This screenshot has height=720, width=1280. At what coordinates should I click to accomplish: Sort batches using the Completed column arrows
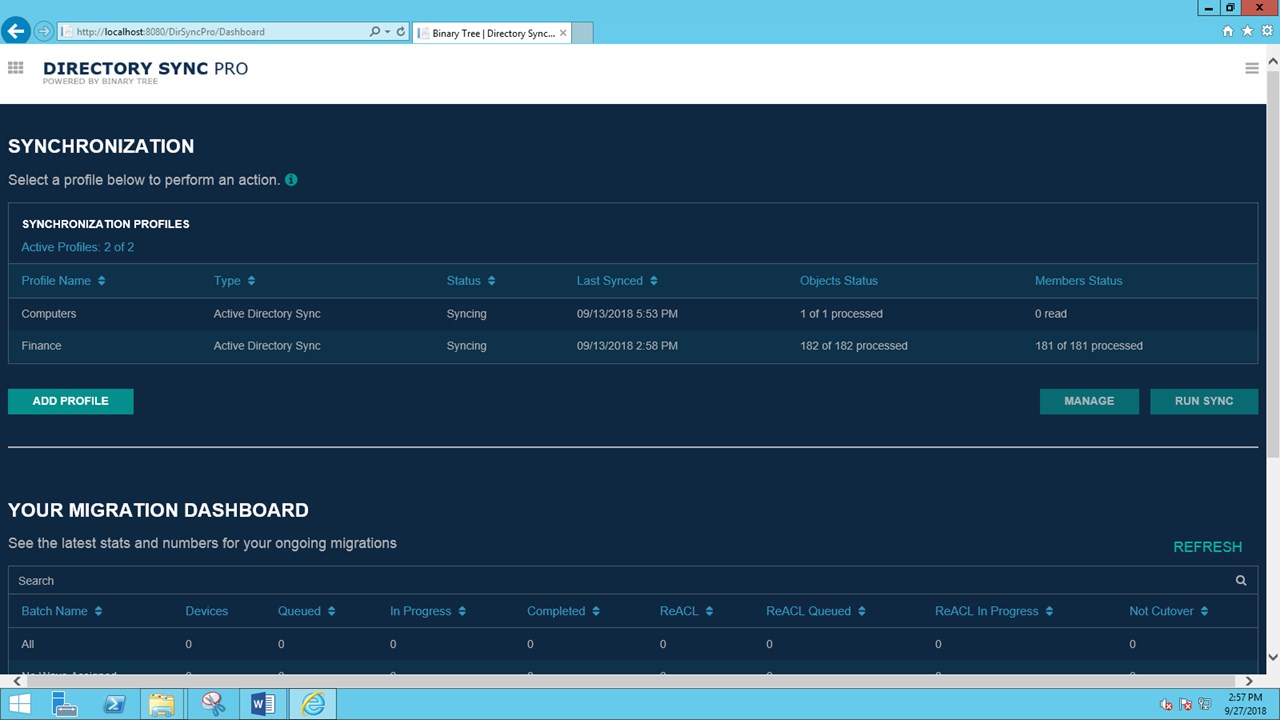click(595, 611)
